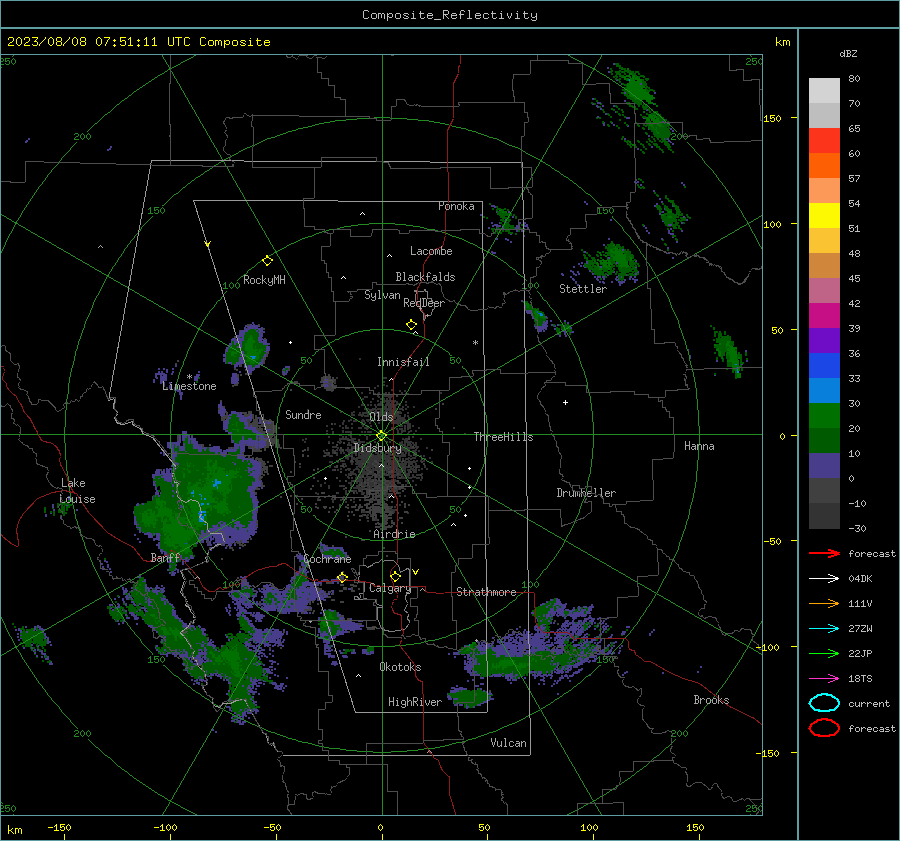
Task: Click the Limestone map label
Action: tap(189, 386)
